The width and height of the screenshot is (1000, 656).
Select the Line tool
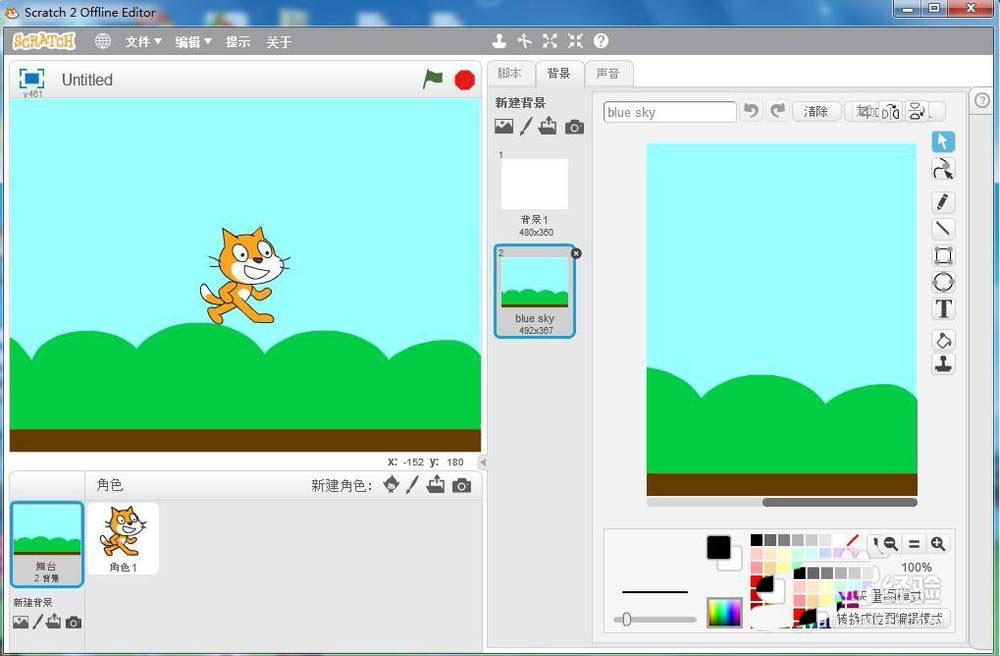pyautogui.click(x=943, y=228)
